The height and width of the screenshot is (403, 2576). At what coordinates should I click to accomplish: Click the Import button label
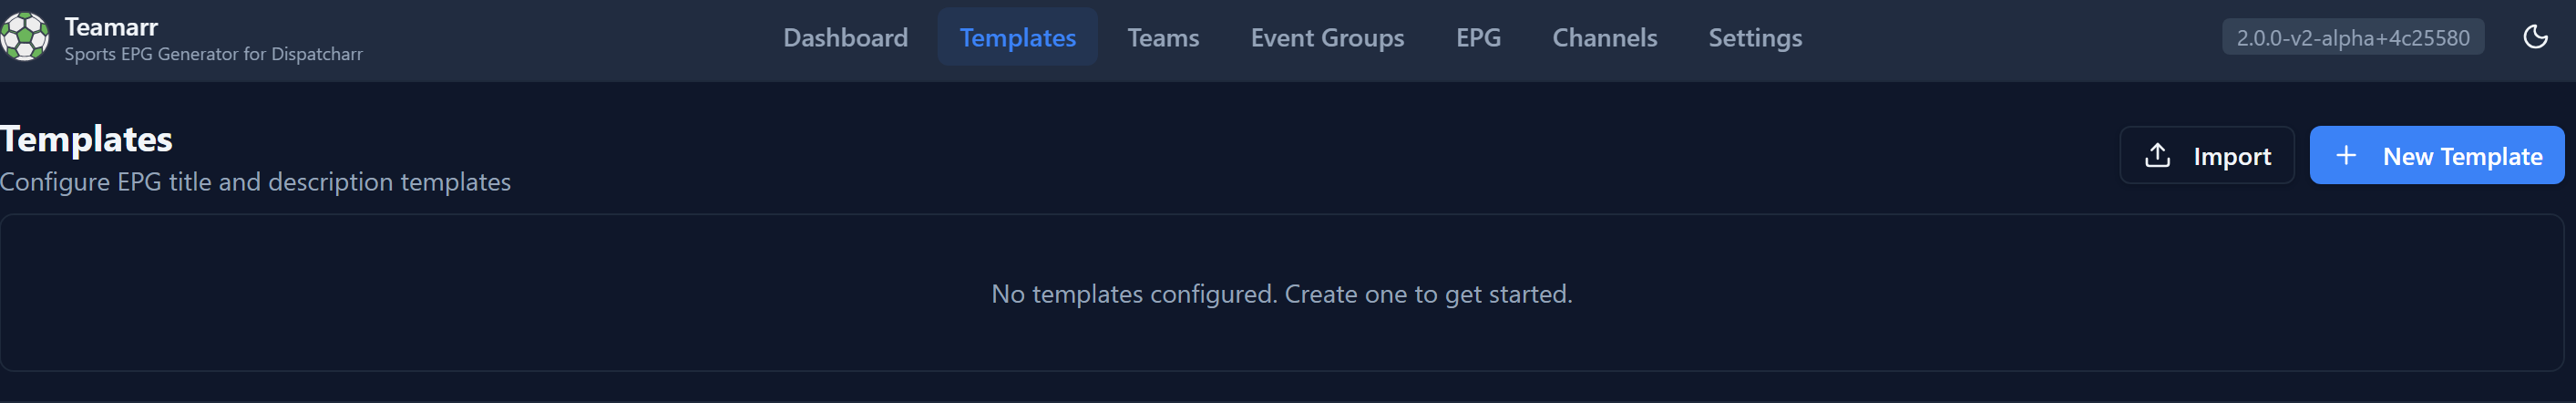click(x=2232, y=156)
